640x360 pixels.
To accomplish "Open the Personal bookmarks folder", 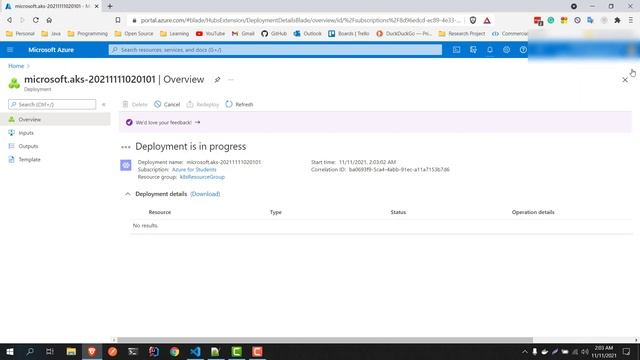I will pyautogui.click(x=20, y=33).
